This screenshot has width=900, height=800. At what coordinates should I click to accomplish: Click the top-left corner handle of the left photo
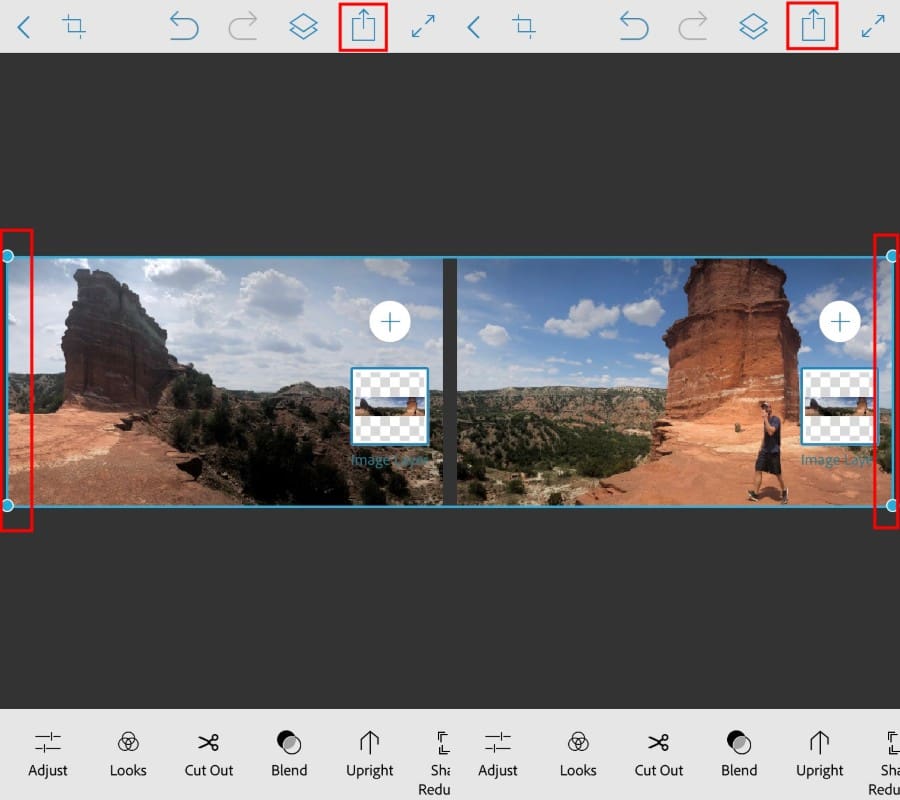click(8, 257)
